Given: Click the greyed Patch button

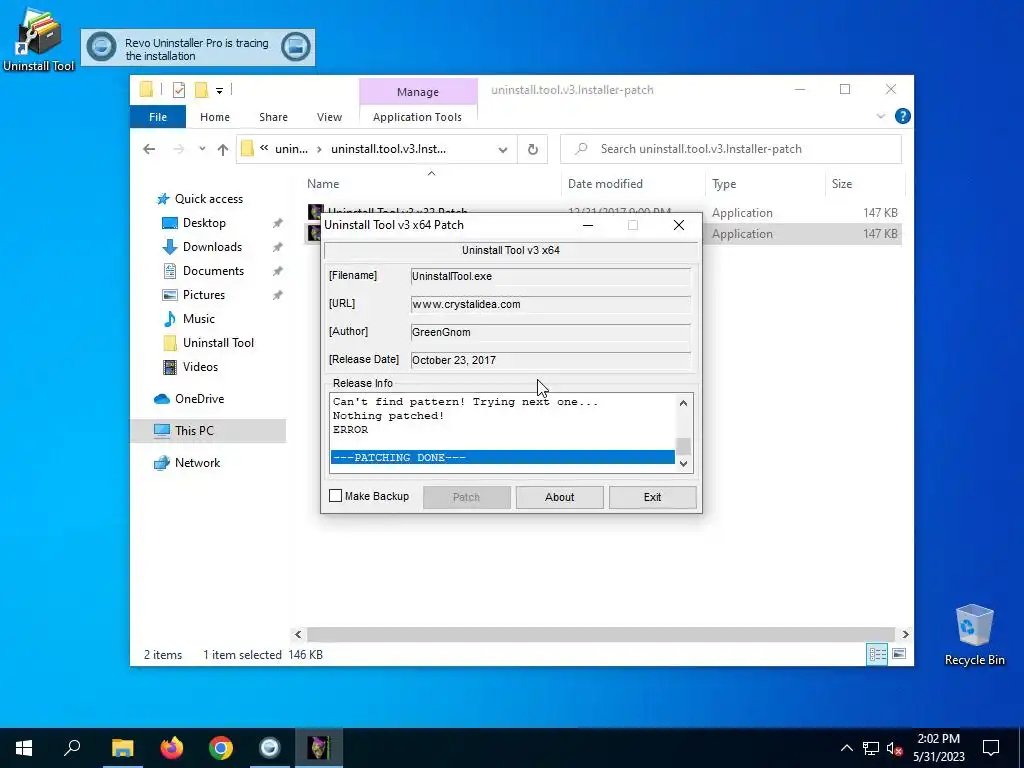Looking at the screenshot, I should [x=466, y=497].
